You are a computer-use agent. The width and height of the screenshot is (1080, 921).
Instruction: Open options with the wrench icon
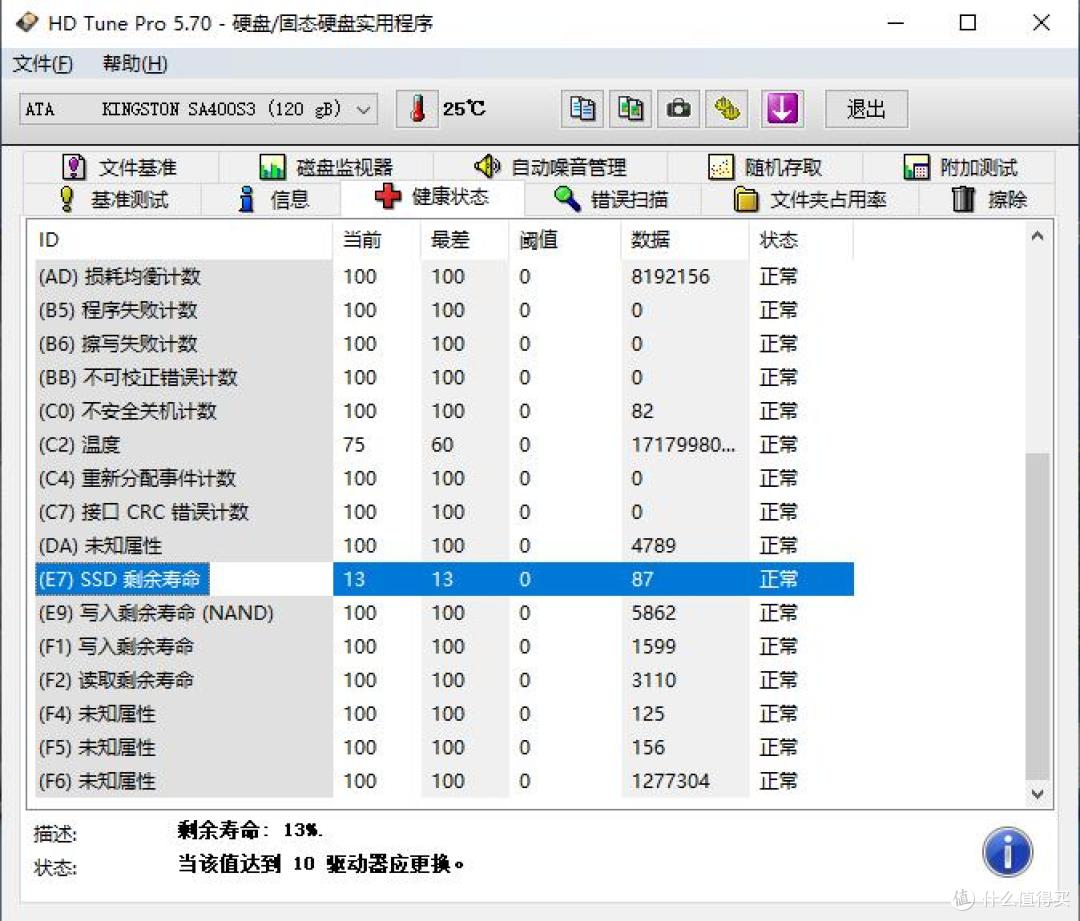727,109
